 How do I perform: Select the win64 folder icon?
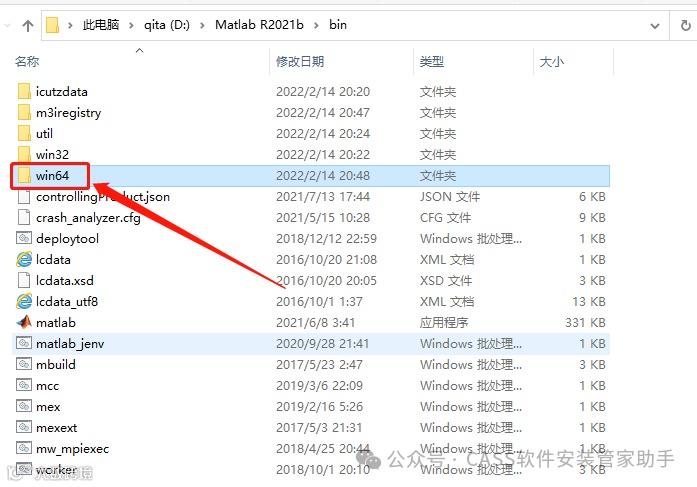[x=24, y=176]
